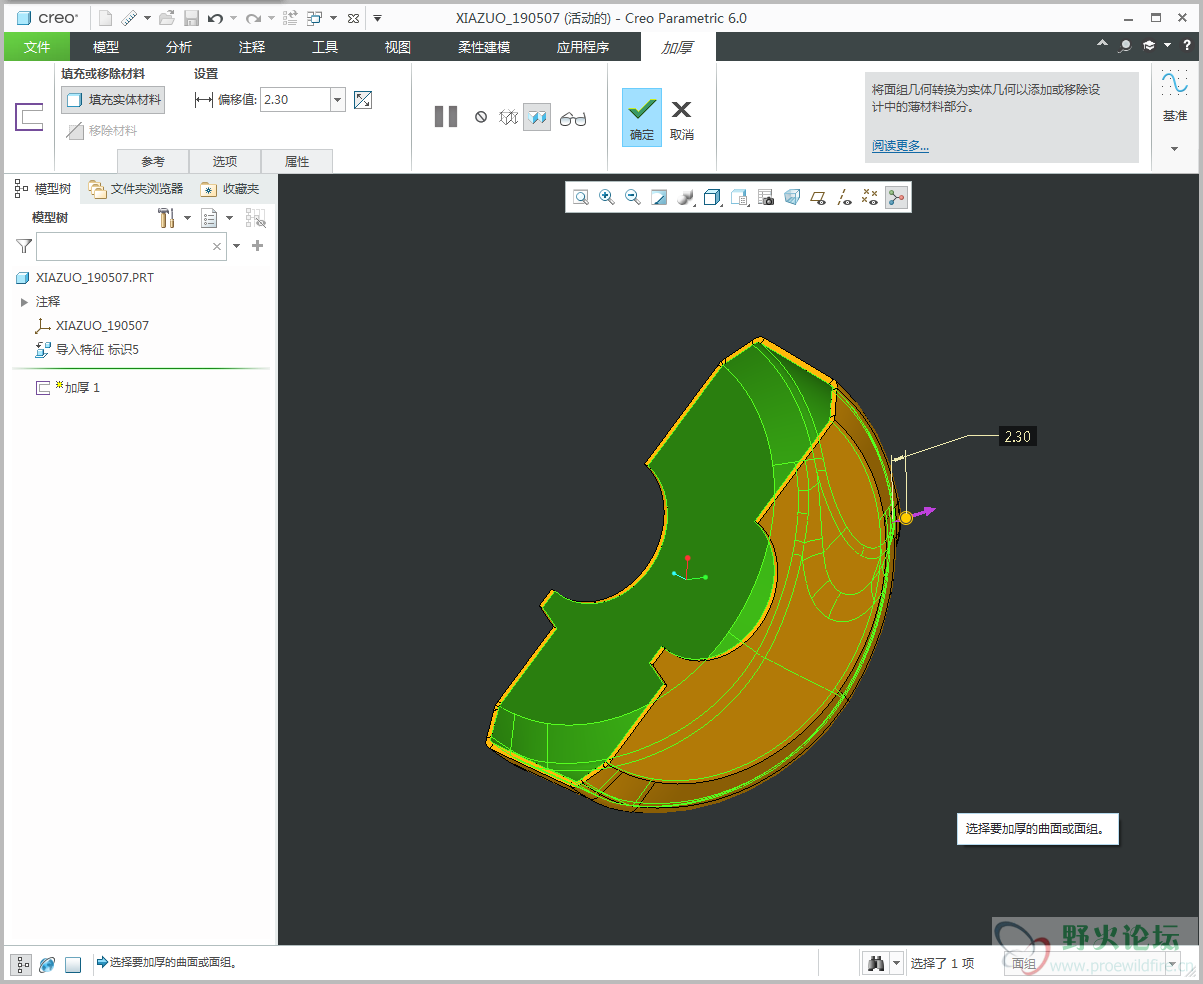
Task: Click the 确定 confirm button
Action: tap(641, 117)
